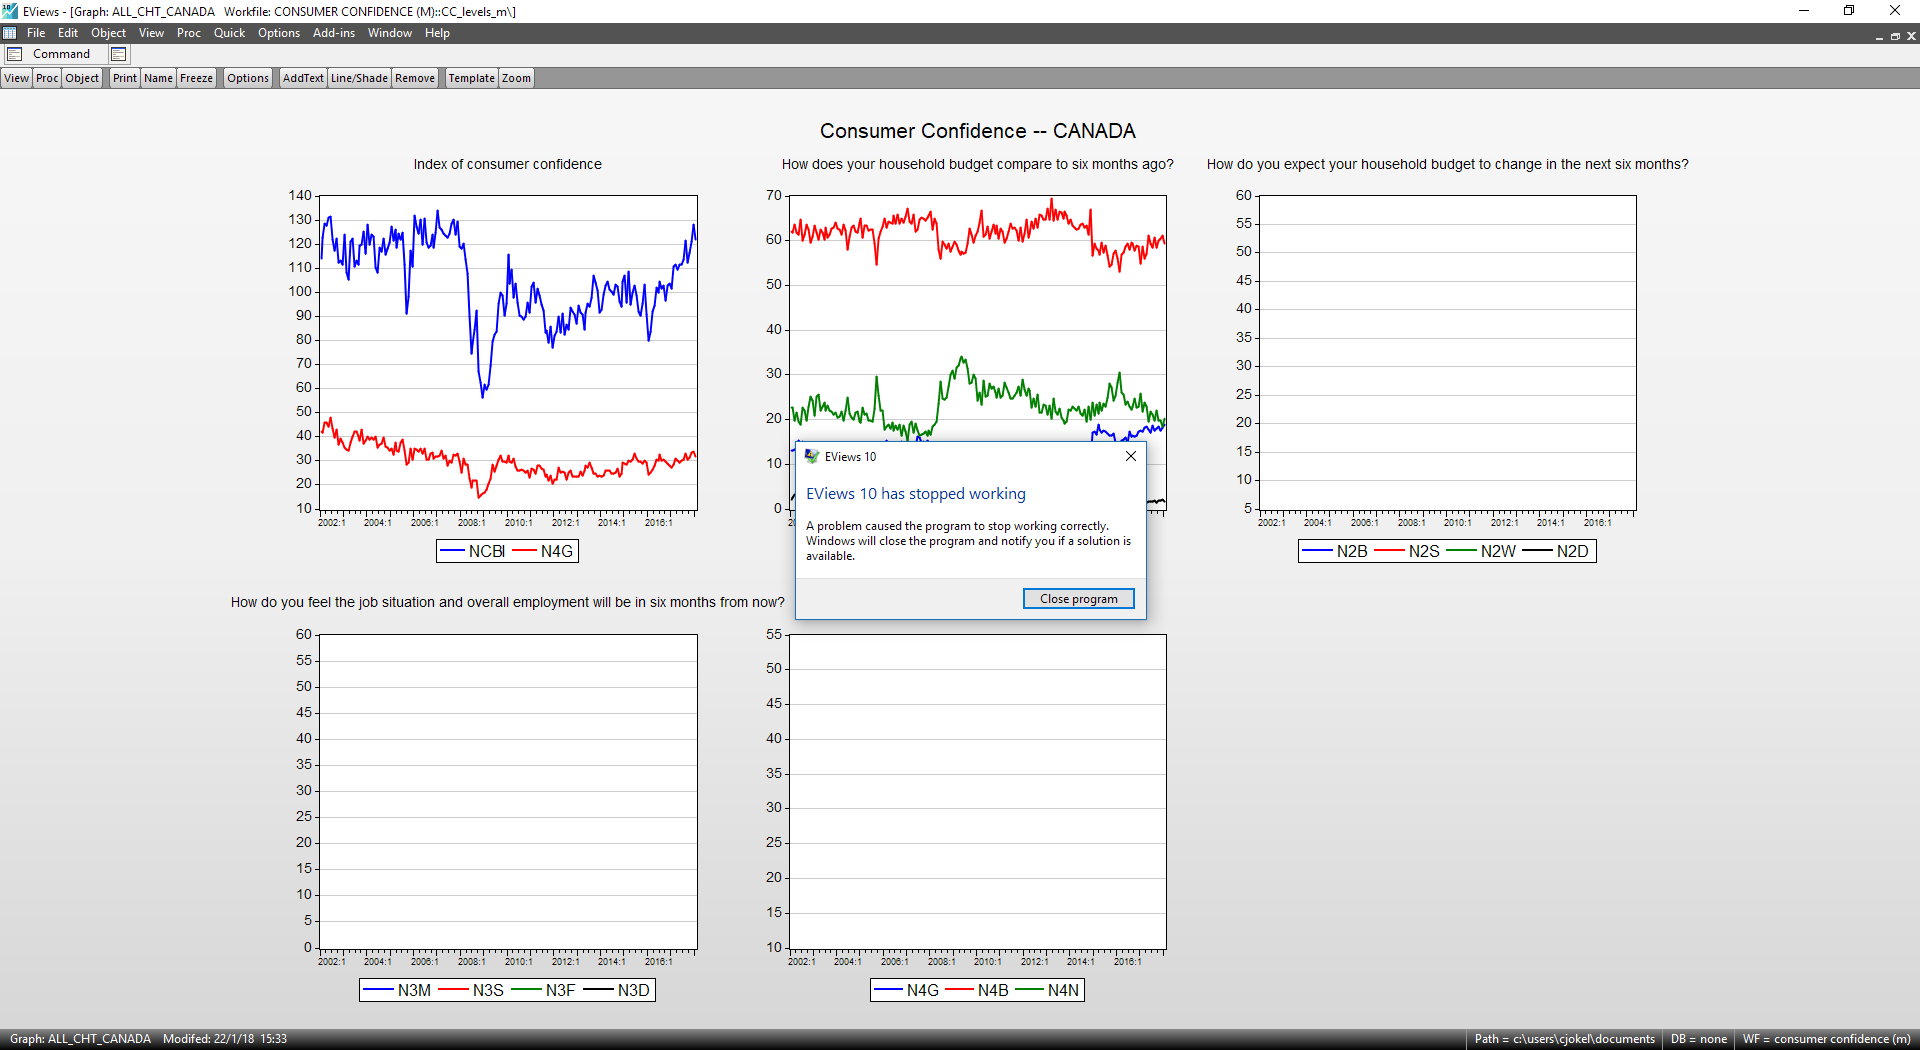Click the DB = none status bar entry
Viewport: 1920px width, 1050px height.
coord(1698,1039)
